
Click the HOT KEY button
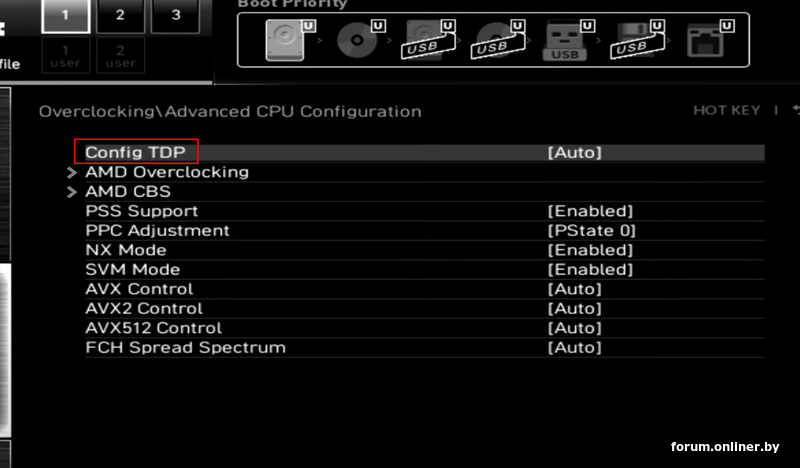point(726,111)
